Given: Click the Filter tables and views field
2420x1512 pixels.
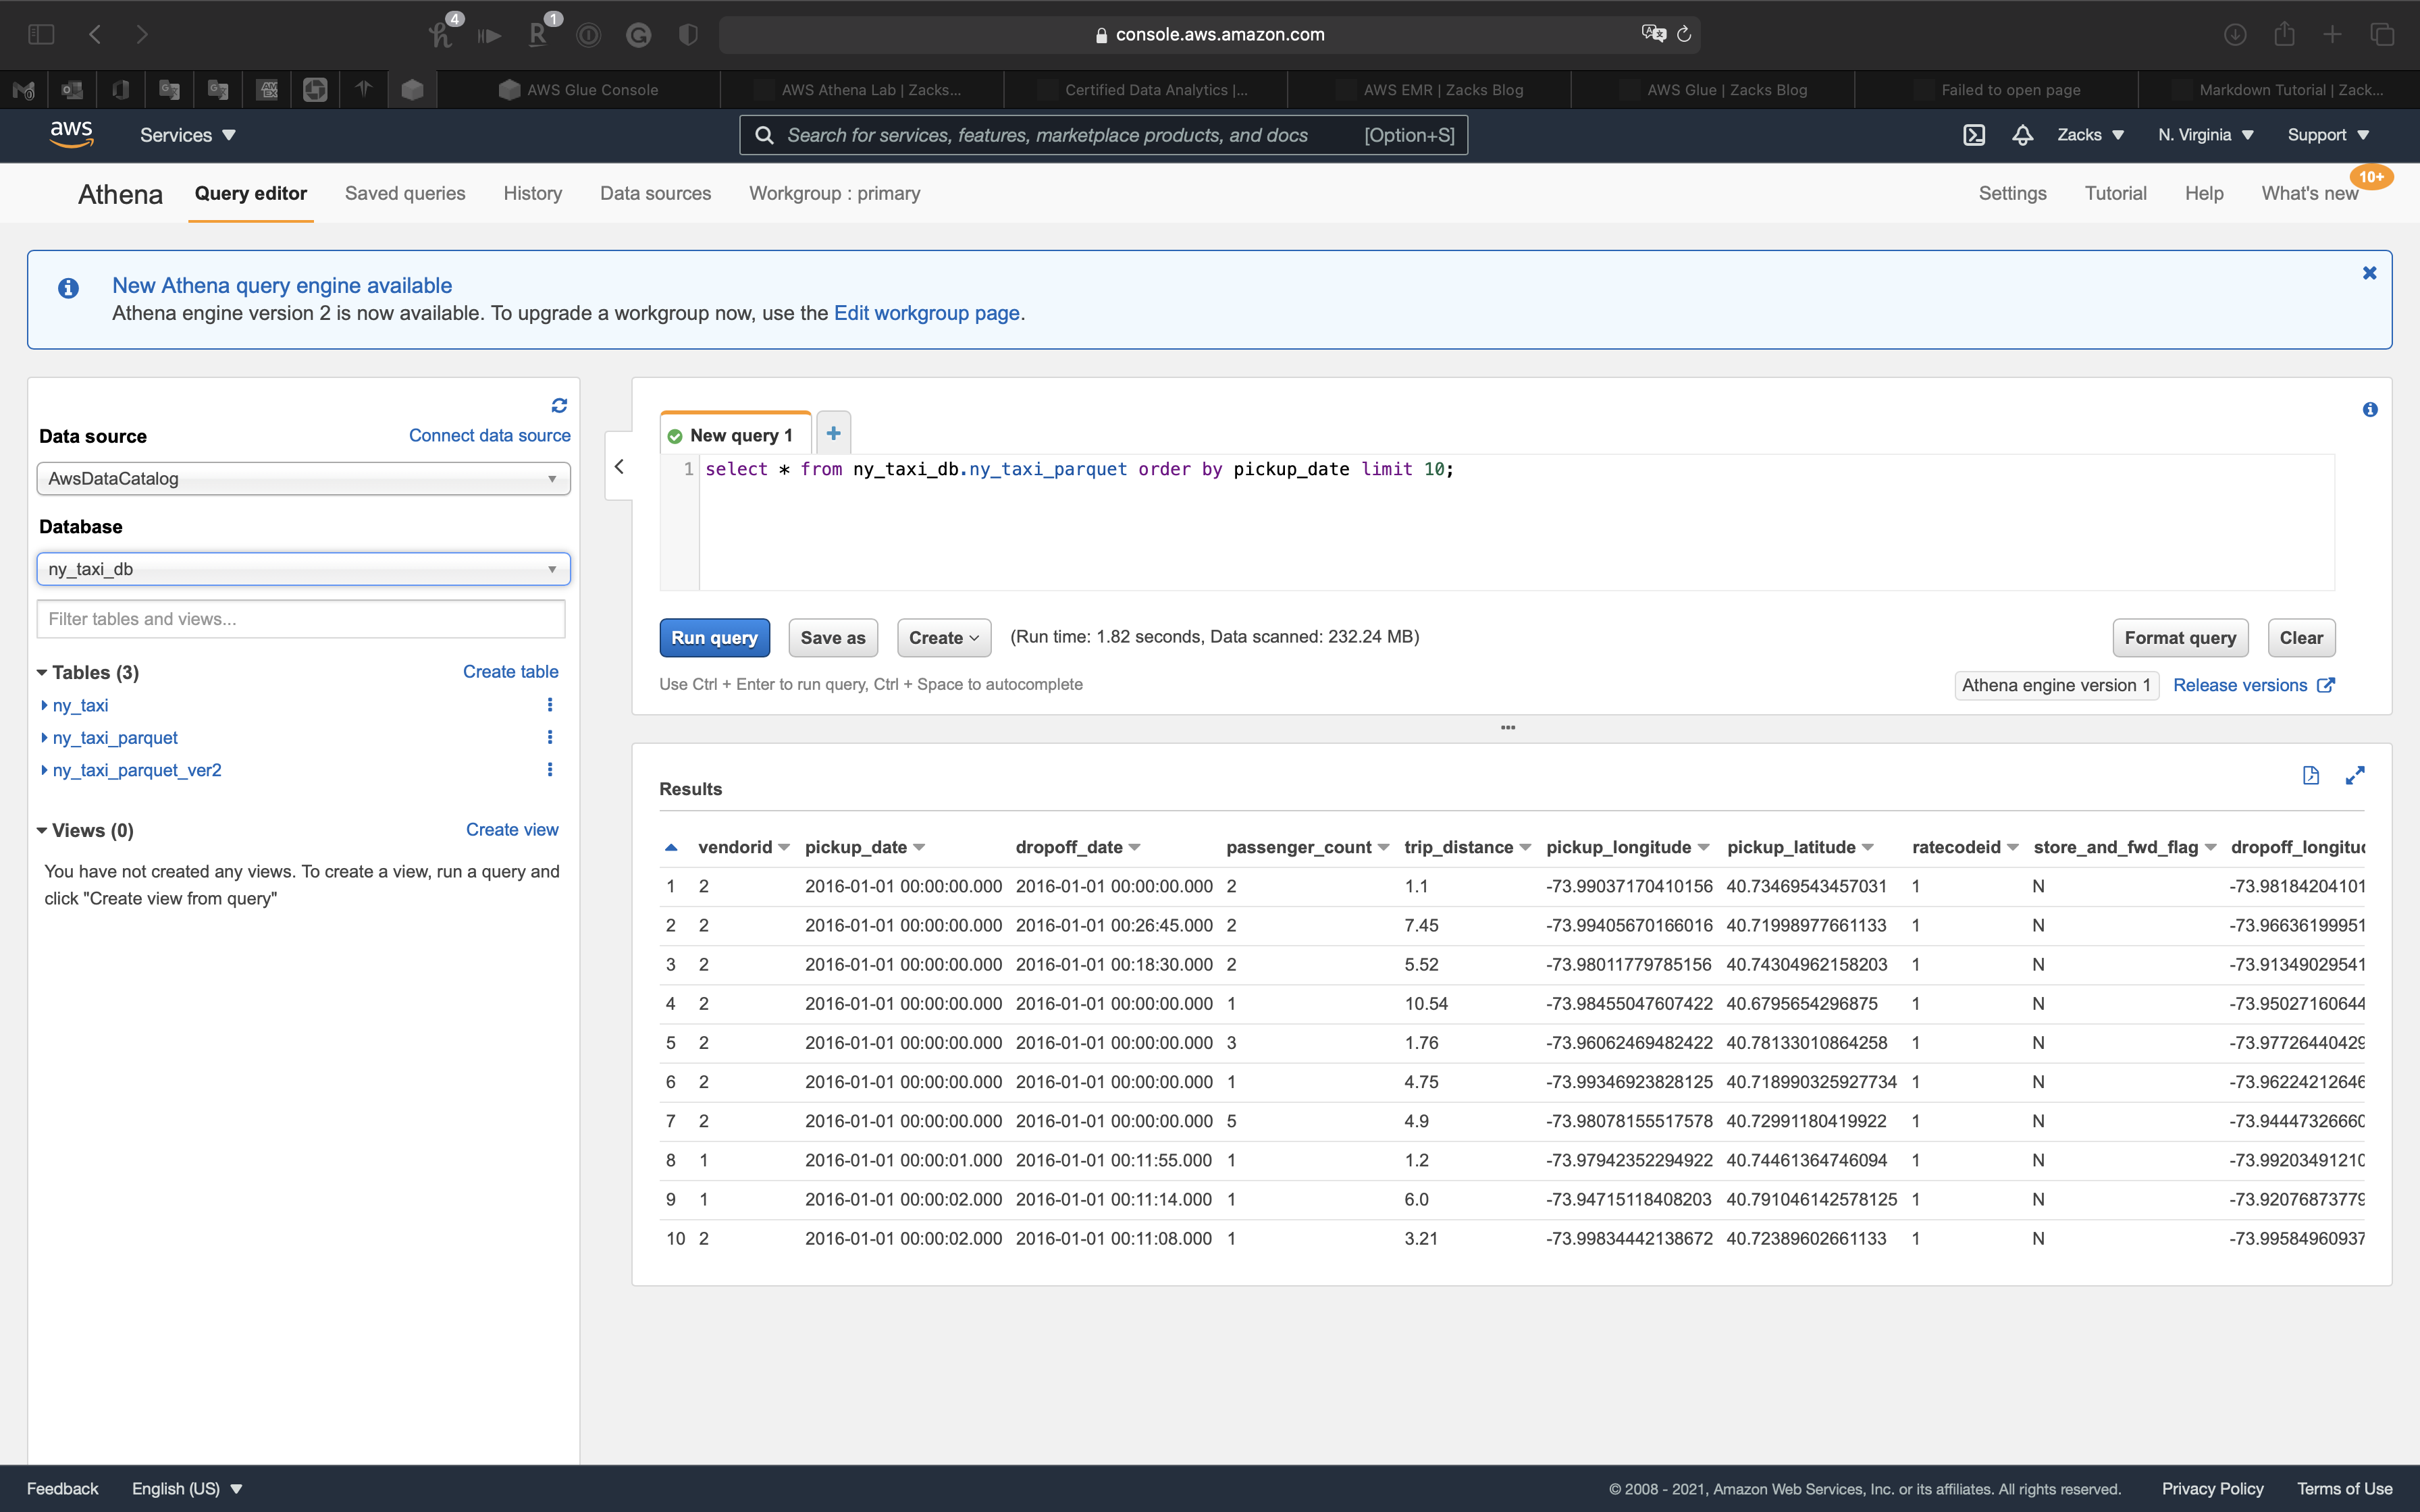Looking at the screenshot, I should point(300,619).
